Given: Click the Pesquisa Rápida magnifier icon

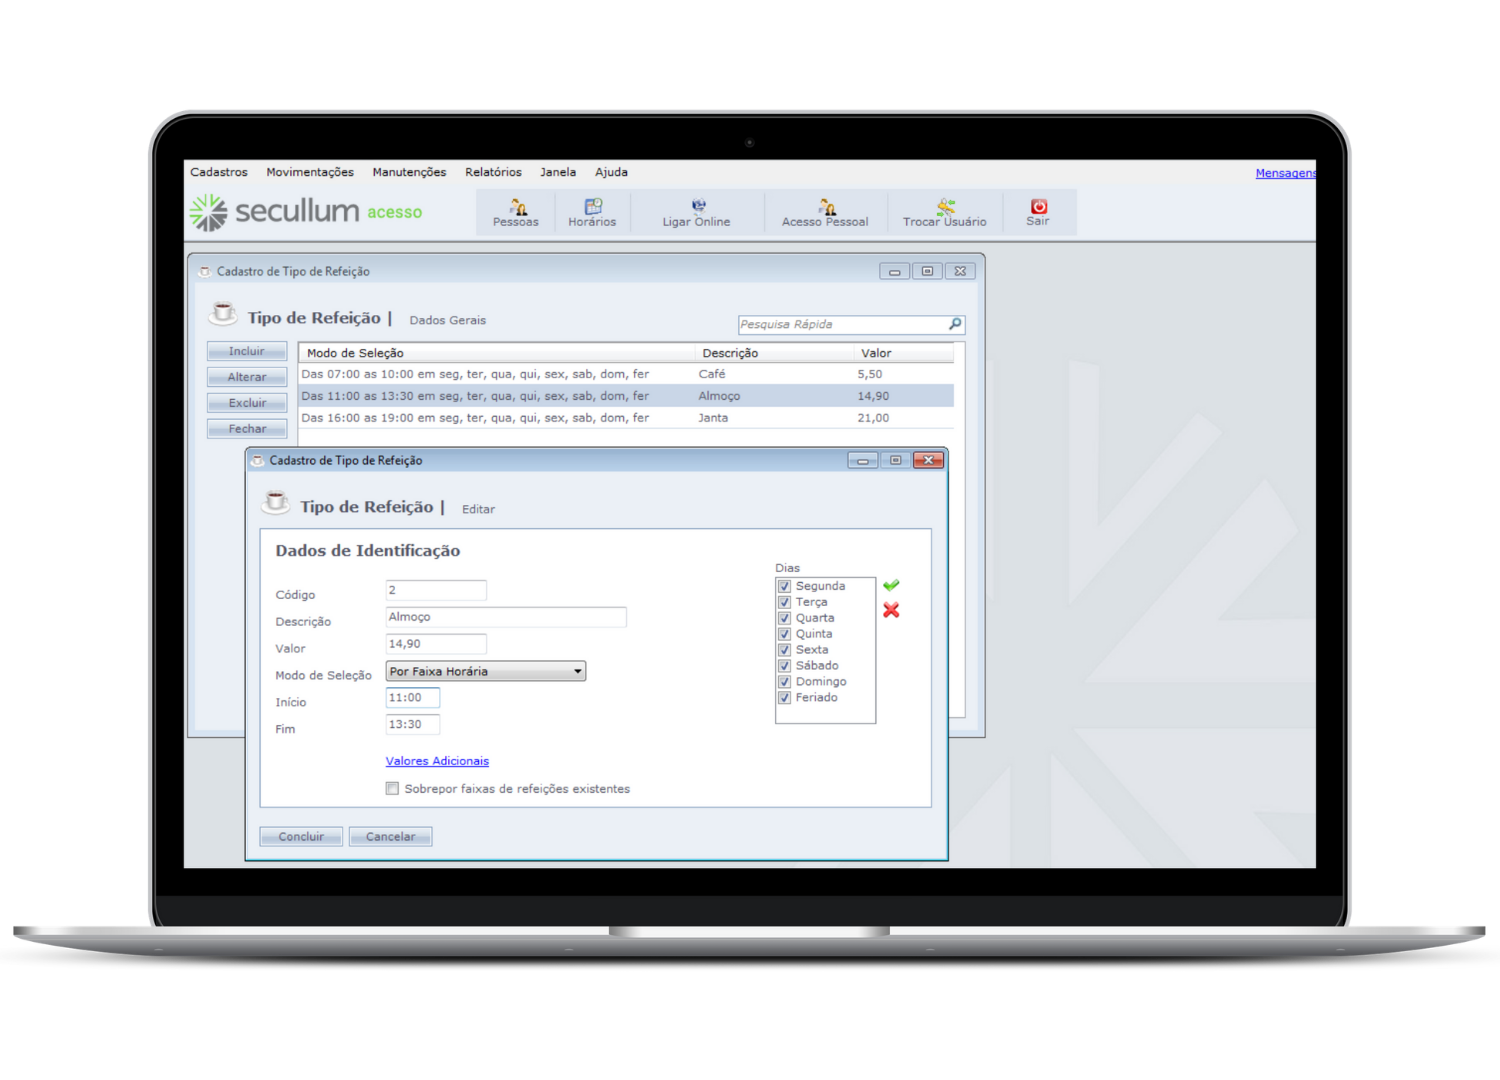Looking at the screenshot, I should coord(955,324).
